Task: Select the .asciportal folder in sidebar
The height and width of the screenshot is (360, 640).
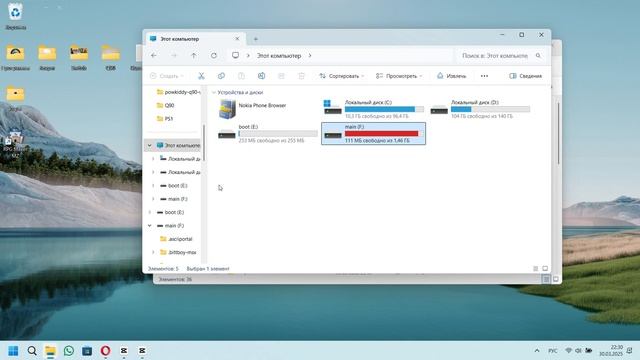Action: [176, 239]
